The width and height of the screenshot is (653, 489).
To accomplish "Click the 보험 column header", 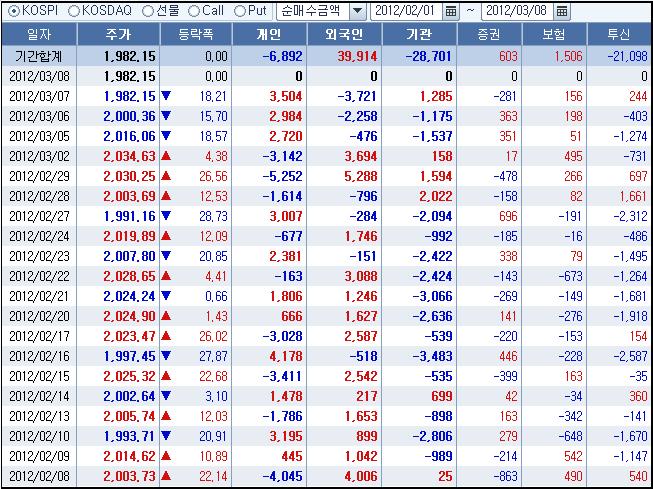I will (x=554, y=34).
